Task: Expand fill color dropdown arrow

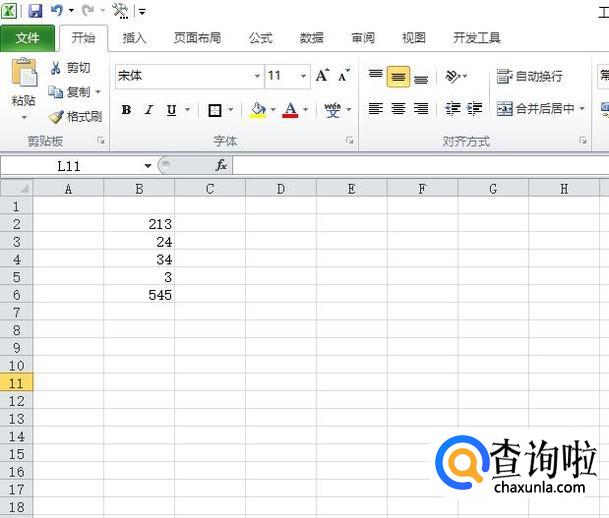Action: (273, 110)
